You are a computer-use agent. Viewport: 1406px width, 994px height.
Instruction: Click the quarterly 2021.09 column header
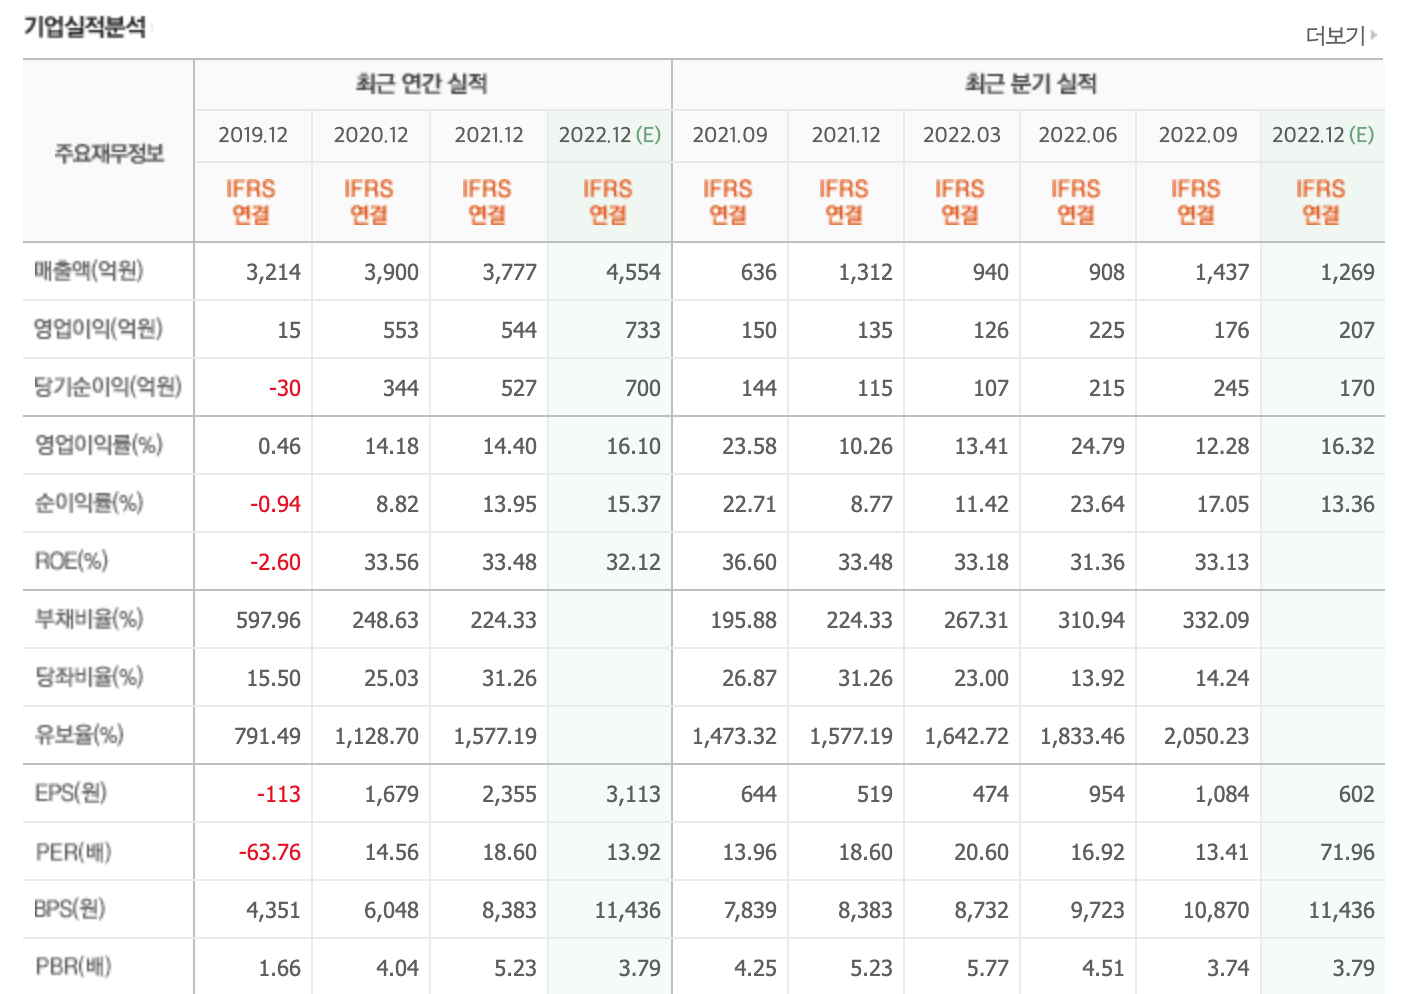[730, 135]
